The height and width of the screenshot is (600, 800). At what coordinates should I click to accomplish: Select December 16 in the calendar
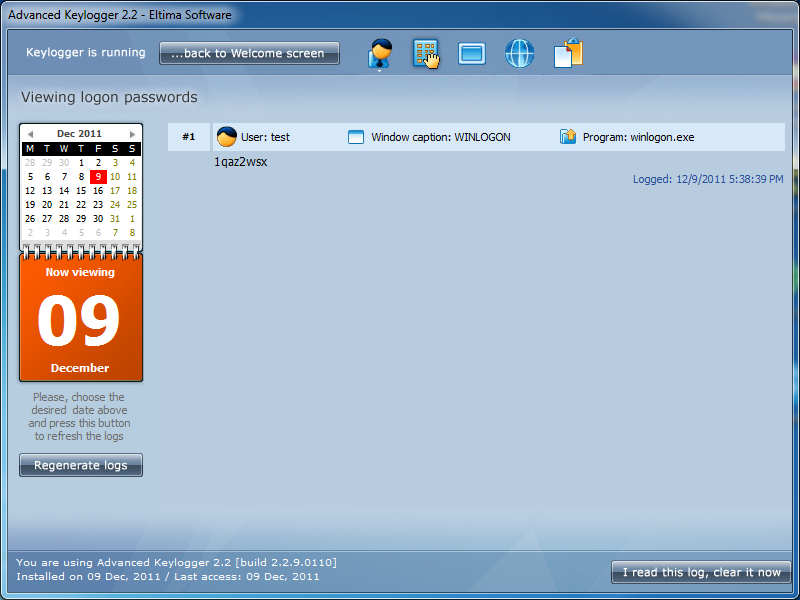tap(98, 191)
